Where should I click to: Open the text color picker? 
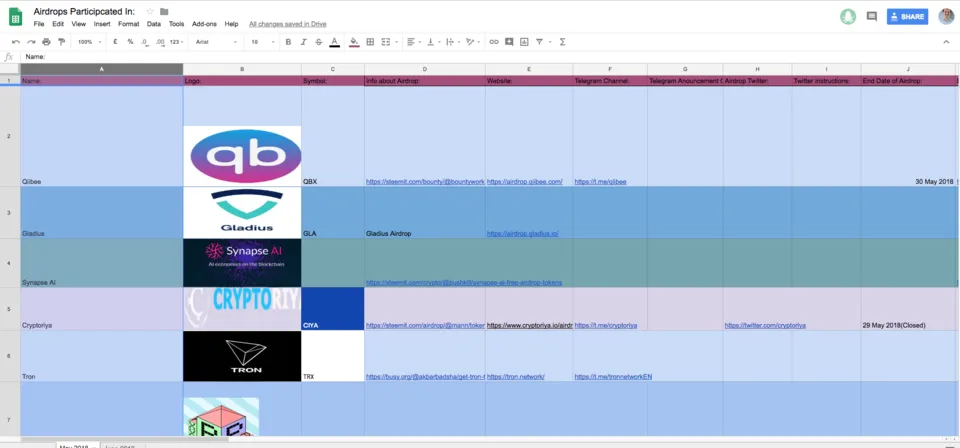click(x=334, y=42)
